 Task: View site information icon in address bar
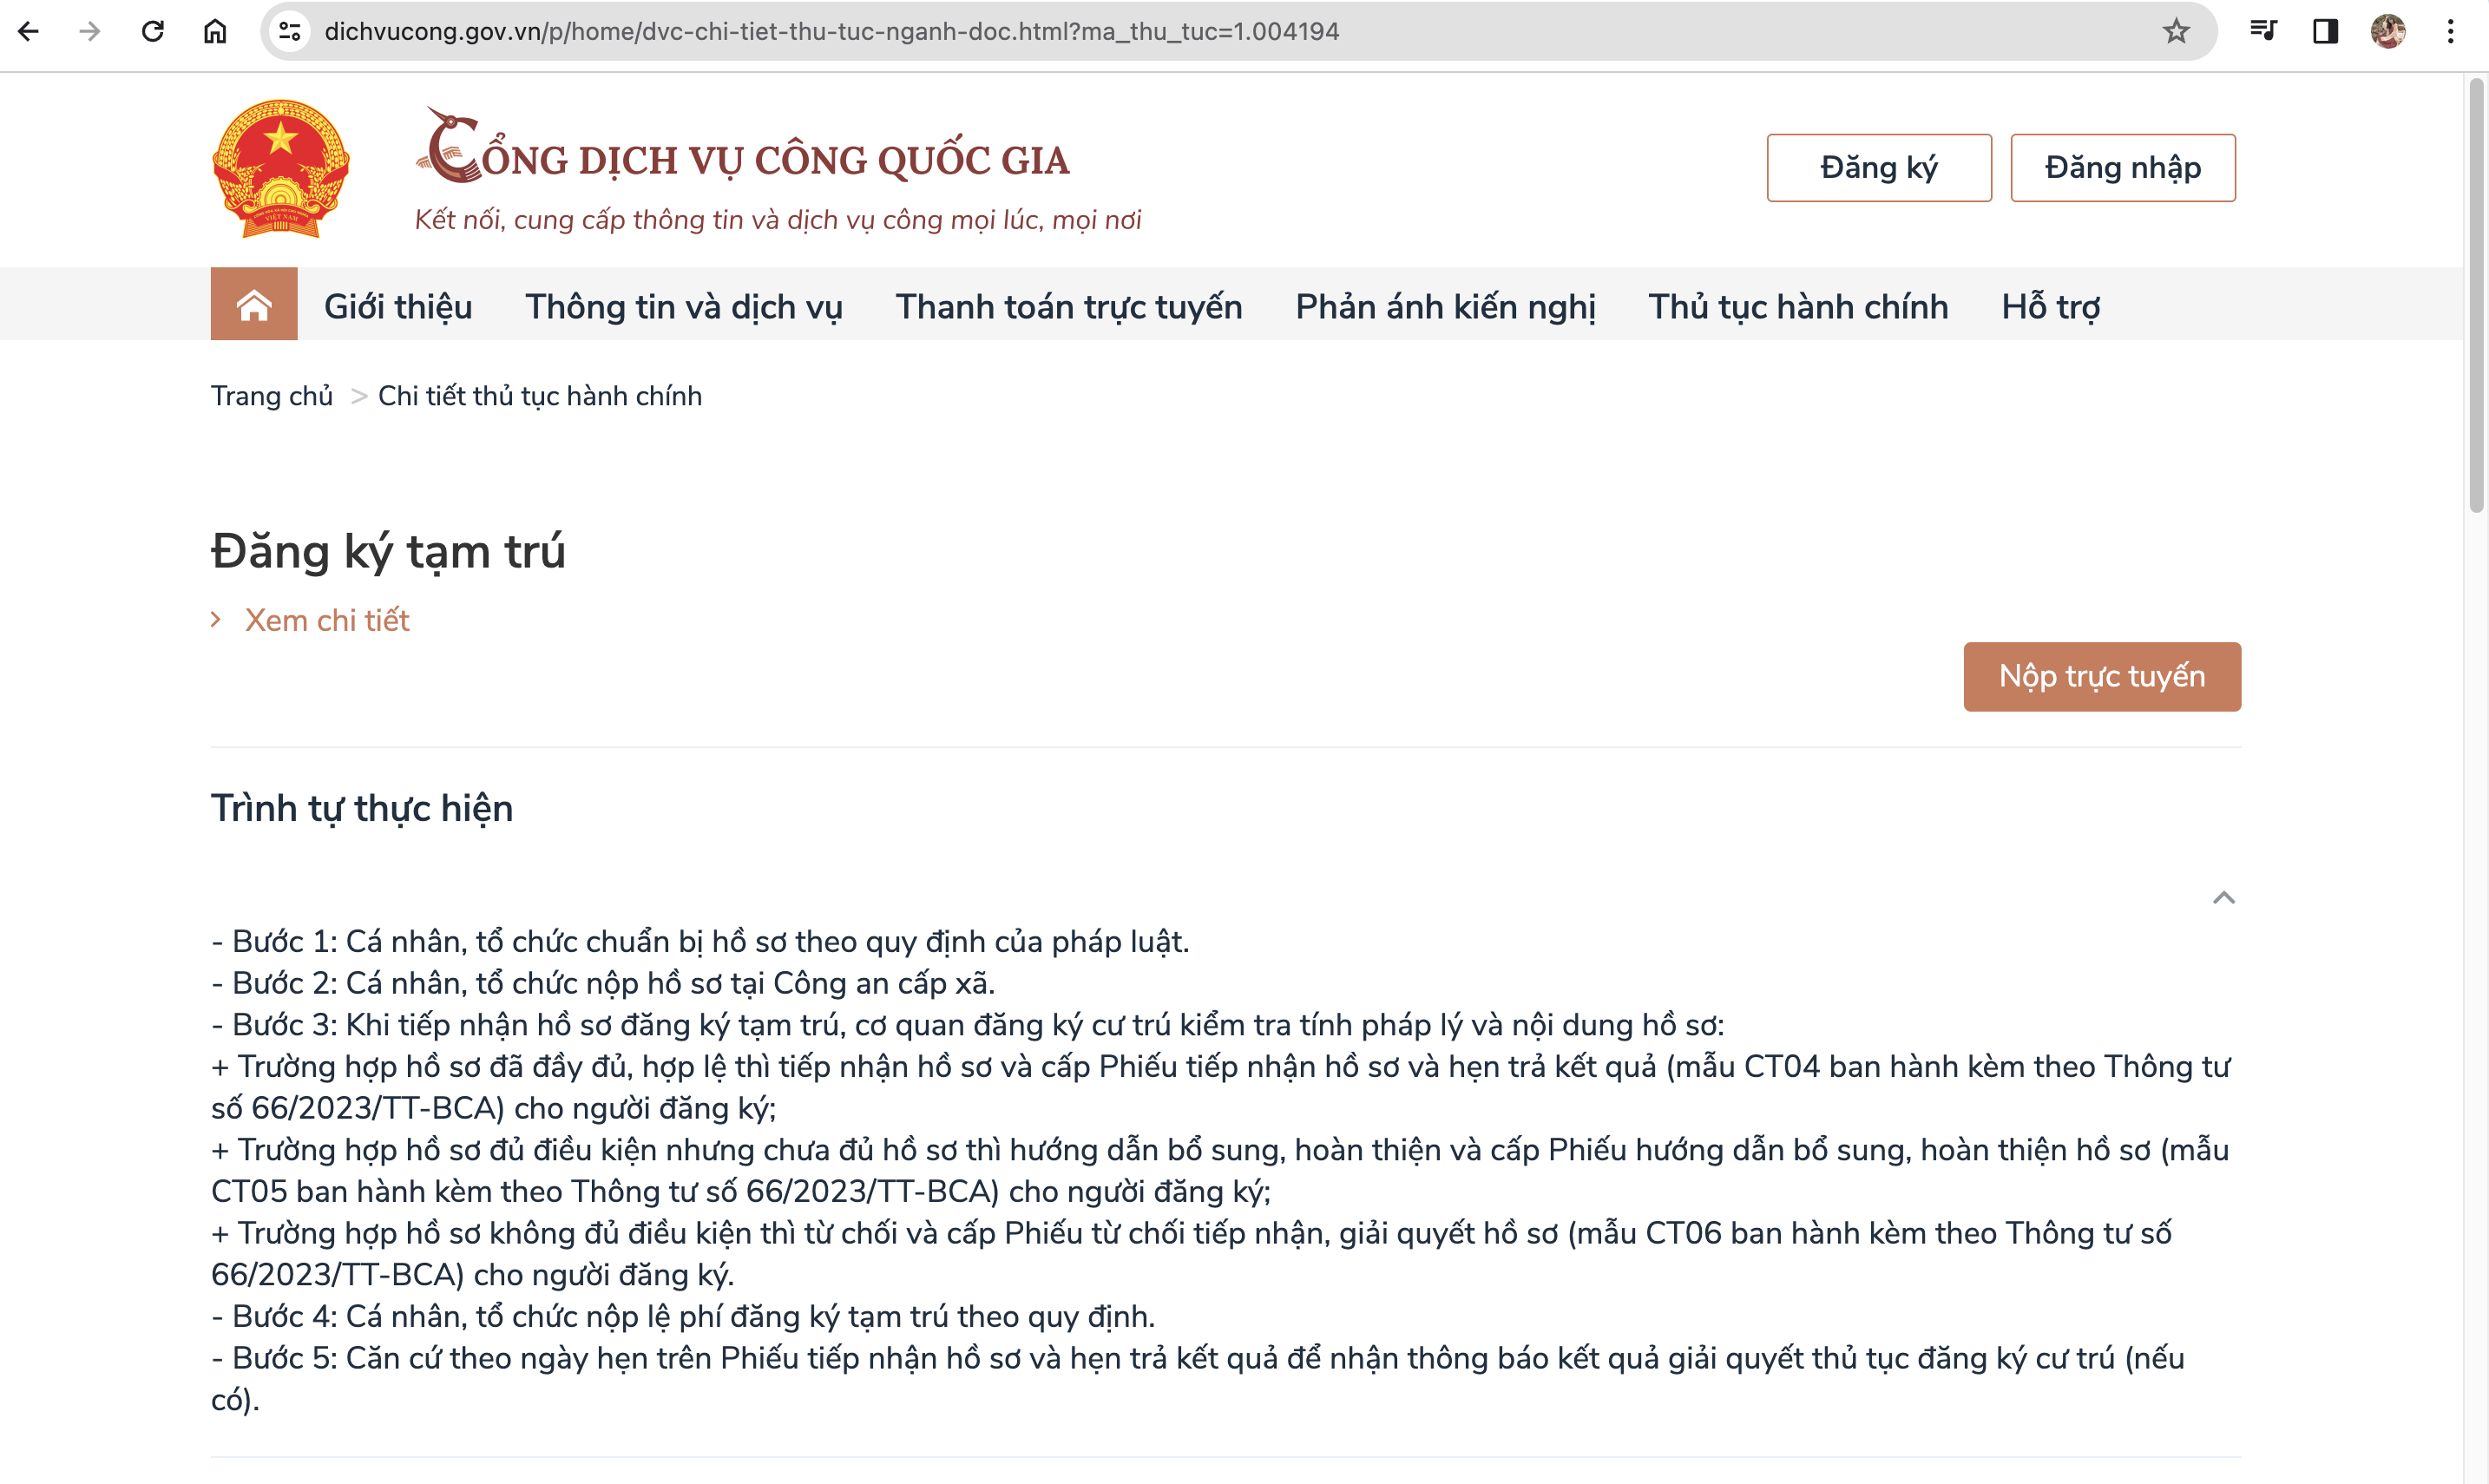tap(290, 31)
